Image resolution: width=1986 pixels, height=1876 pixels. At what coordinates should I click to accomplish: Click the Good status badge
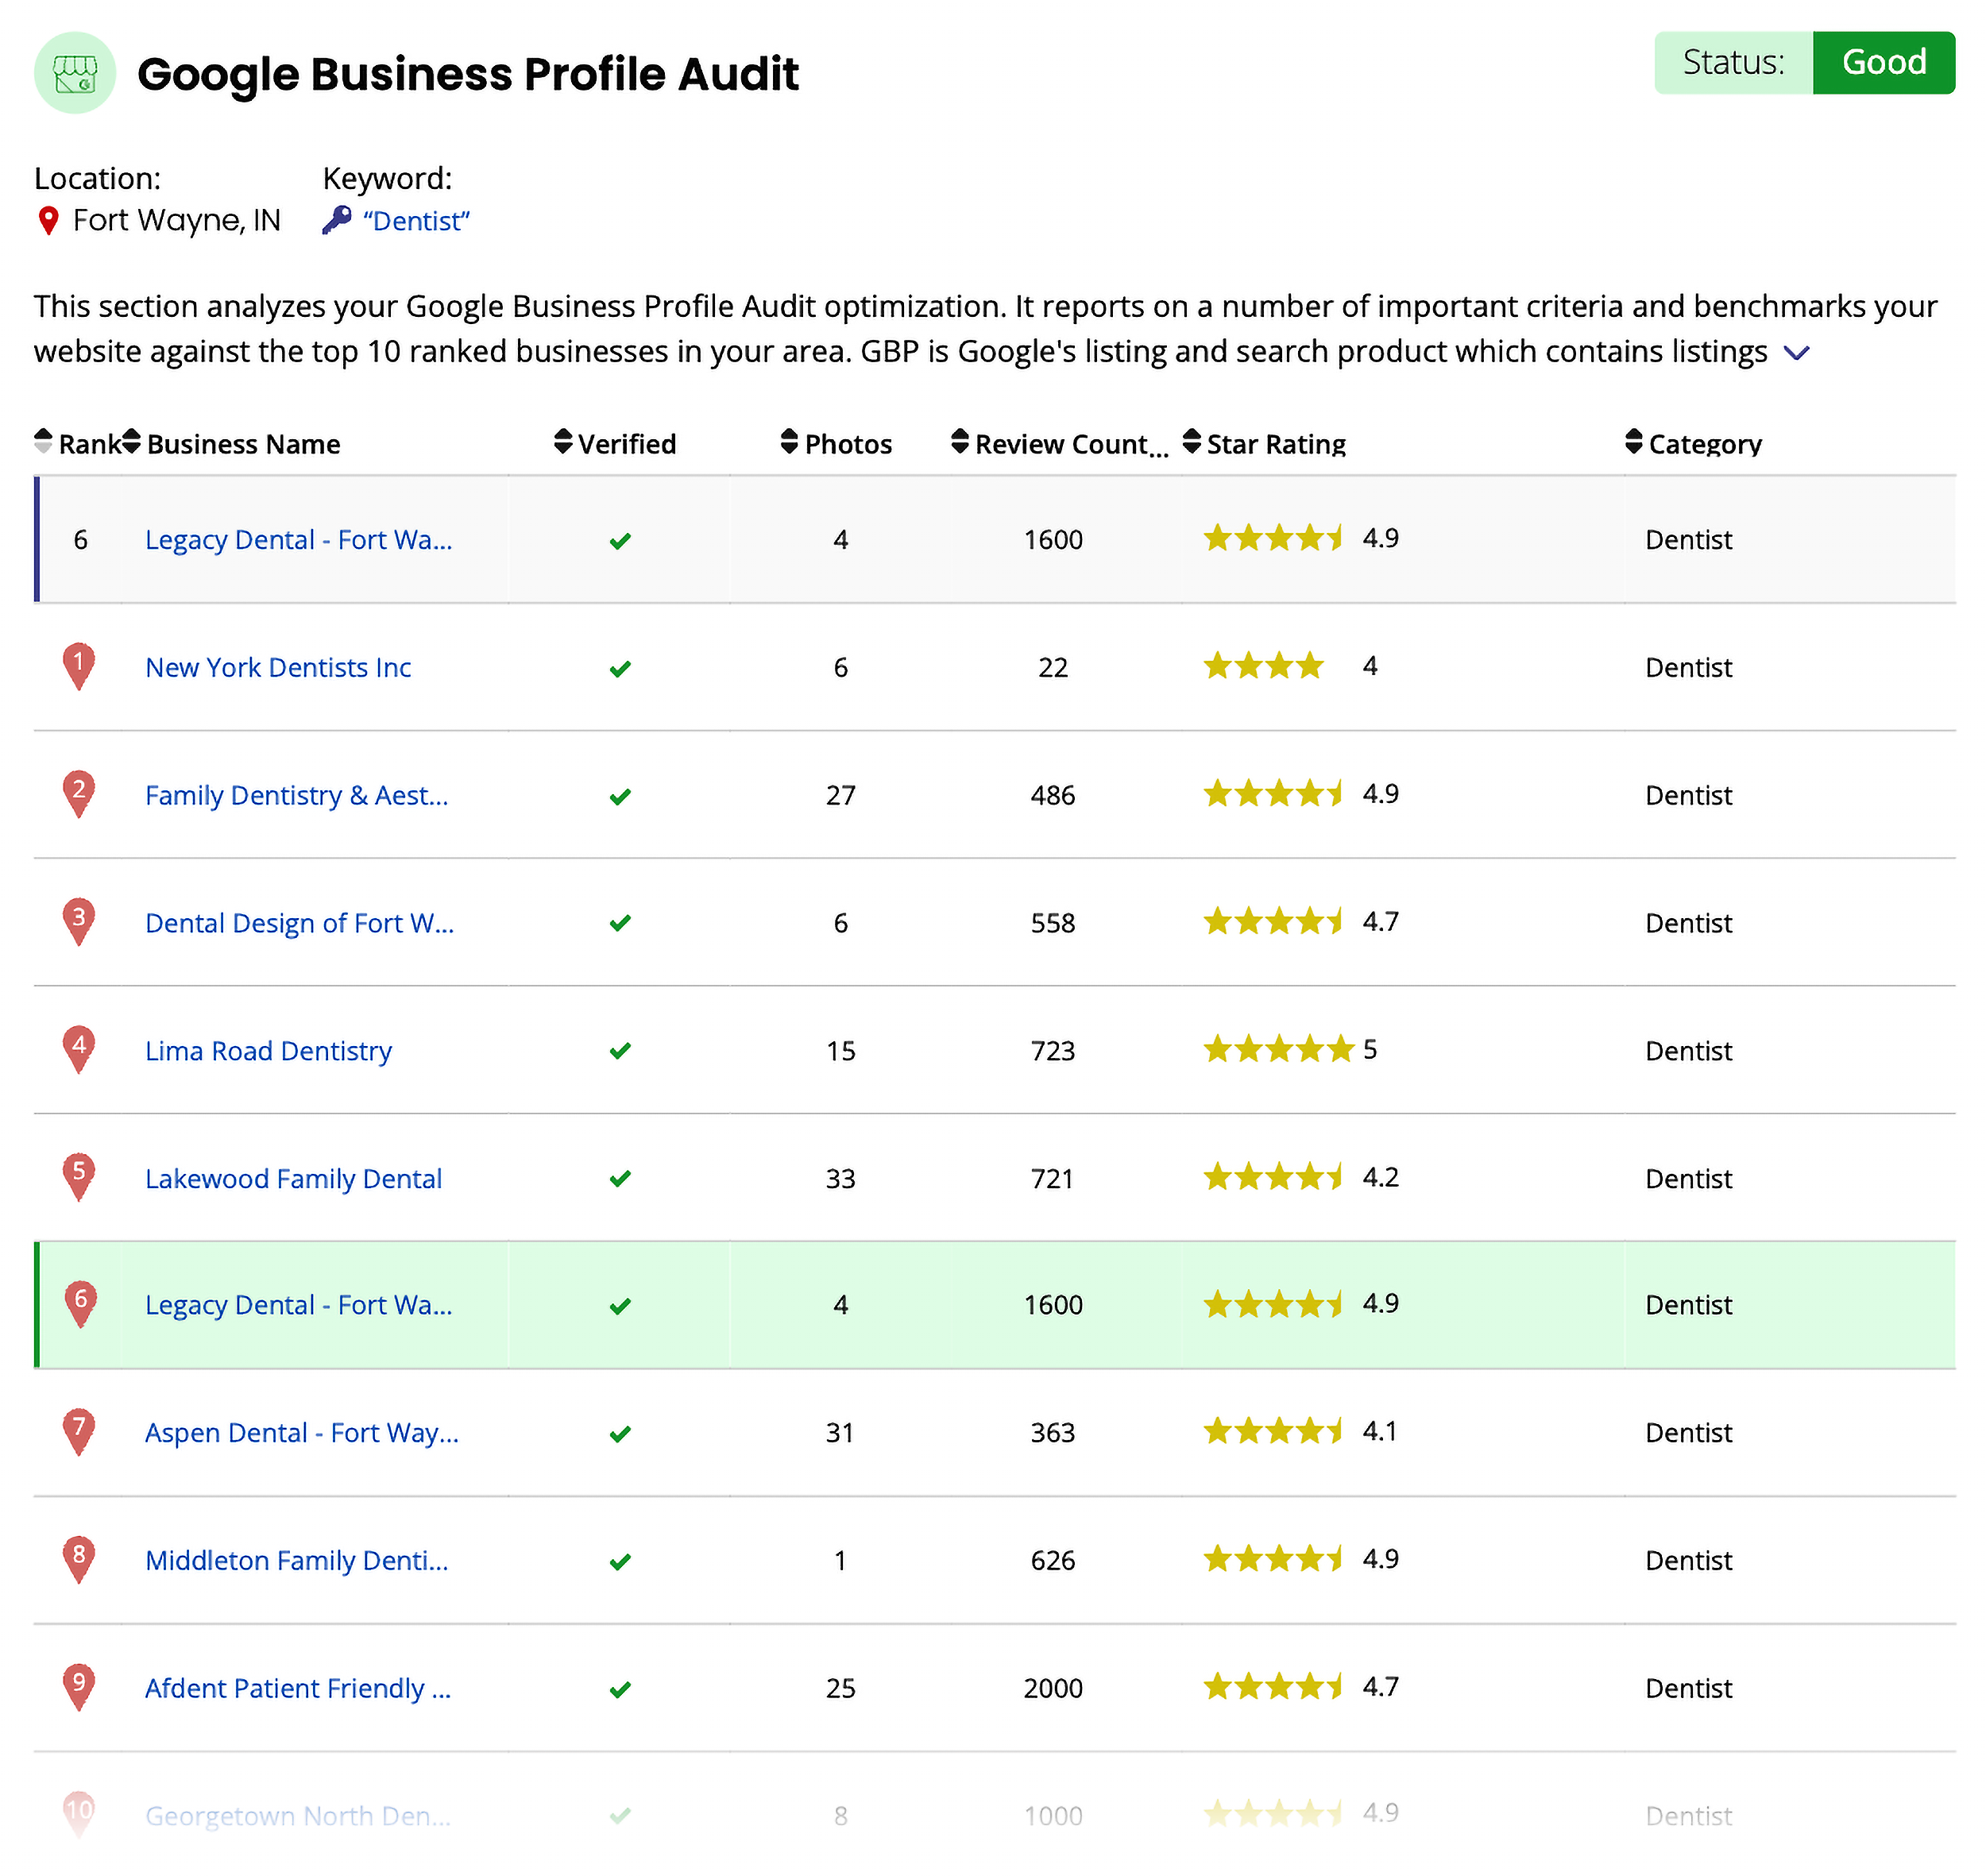(x=1884, y=62)
